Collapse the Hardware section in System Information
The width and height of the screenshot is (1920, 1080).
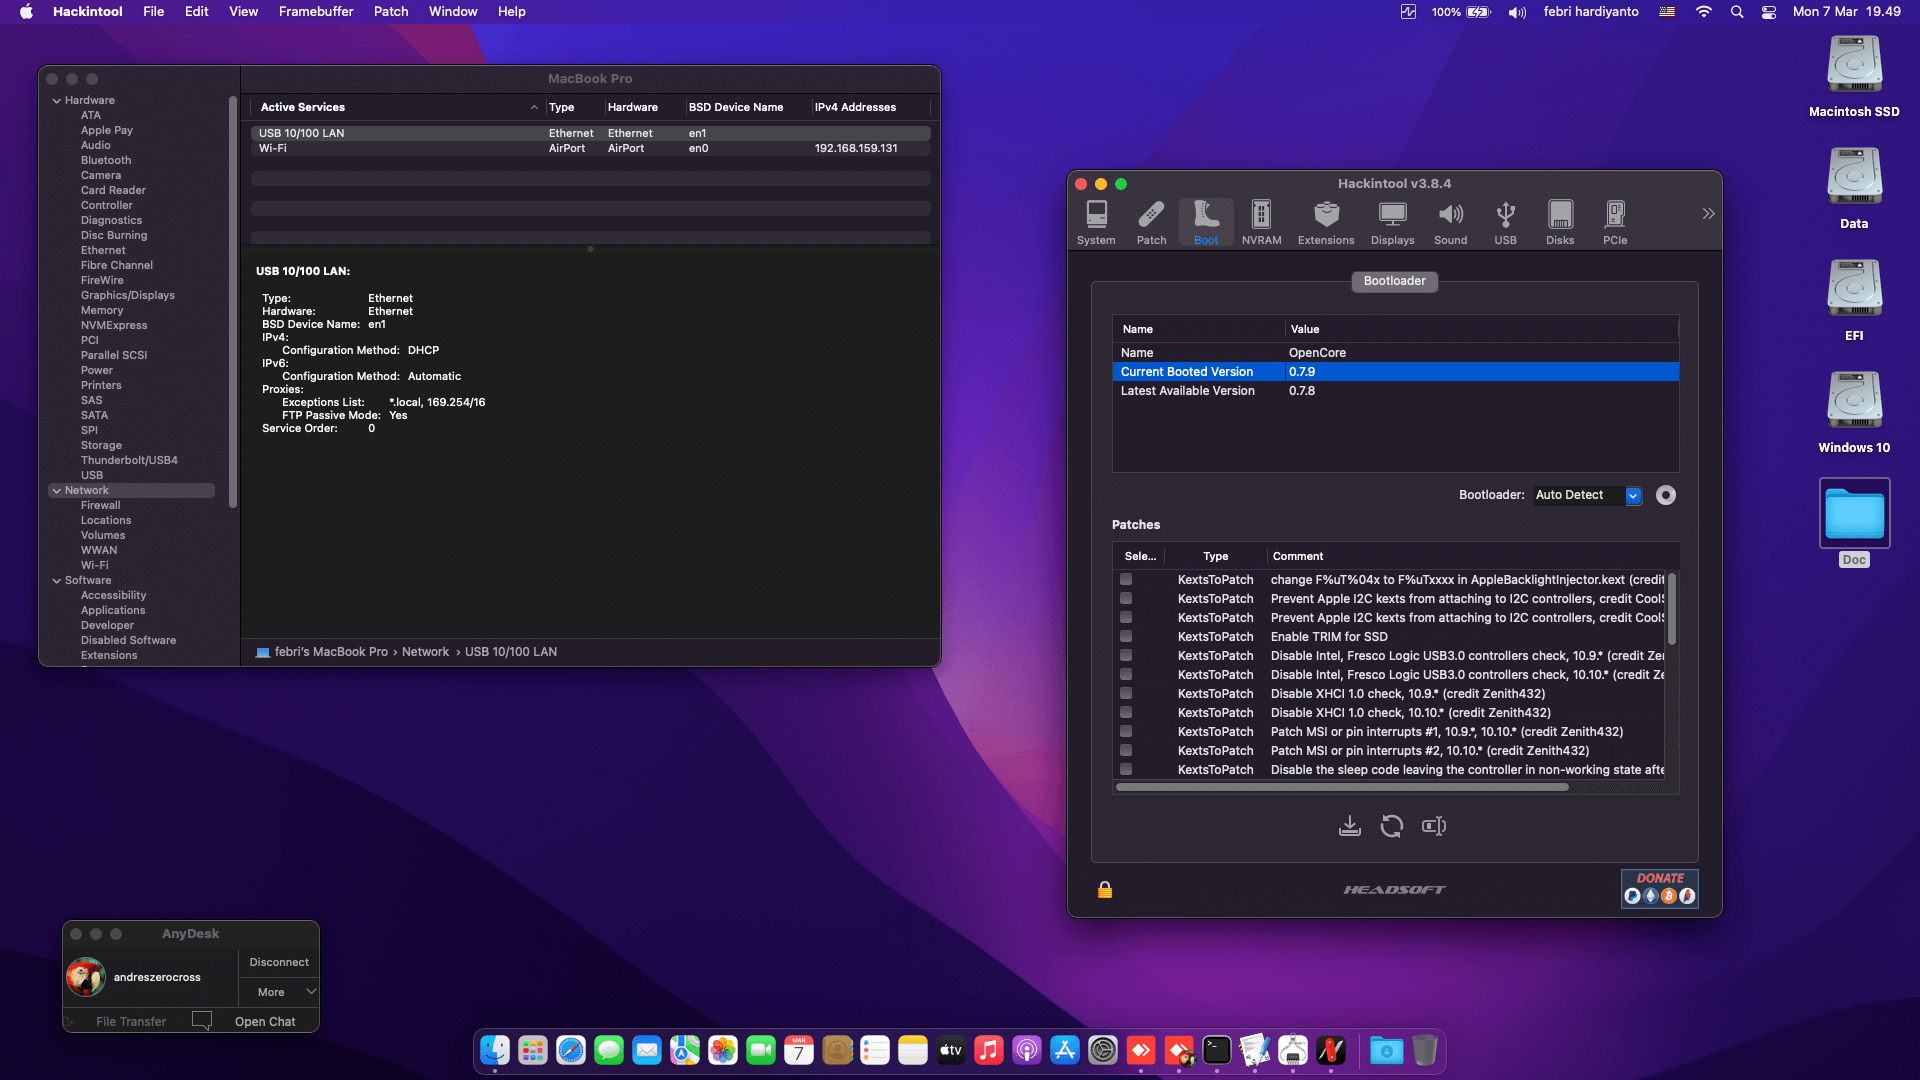(x=57, y=101)
